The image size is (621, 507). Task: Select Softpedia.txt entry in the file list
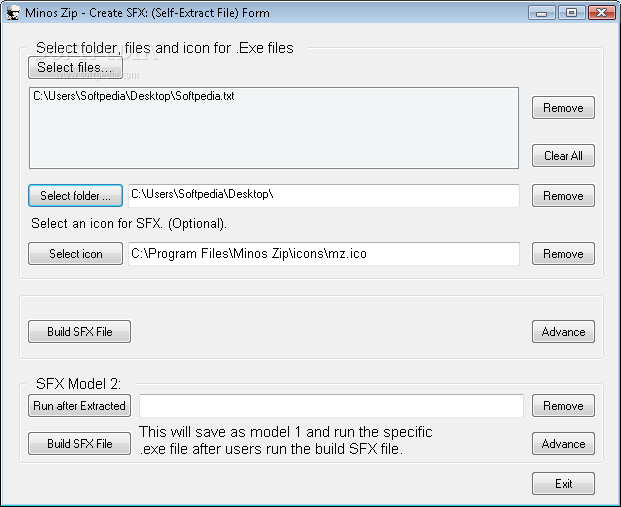point(133,96)
